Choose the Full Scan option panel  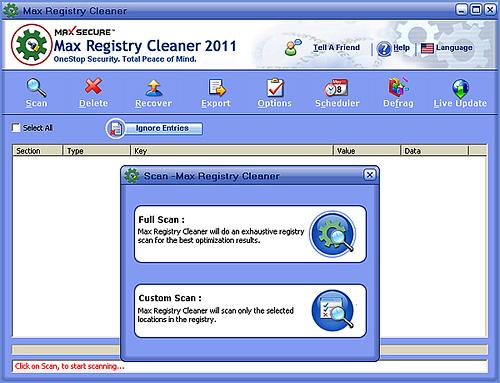[250, 234]
